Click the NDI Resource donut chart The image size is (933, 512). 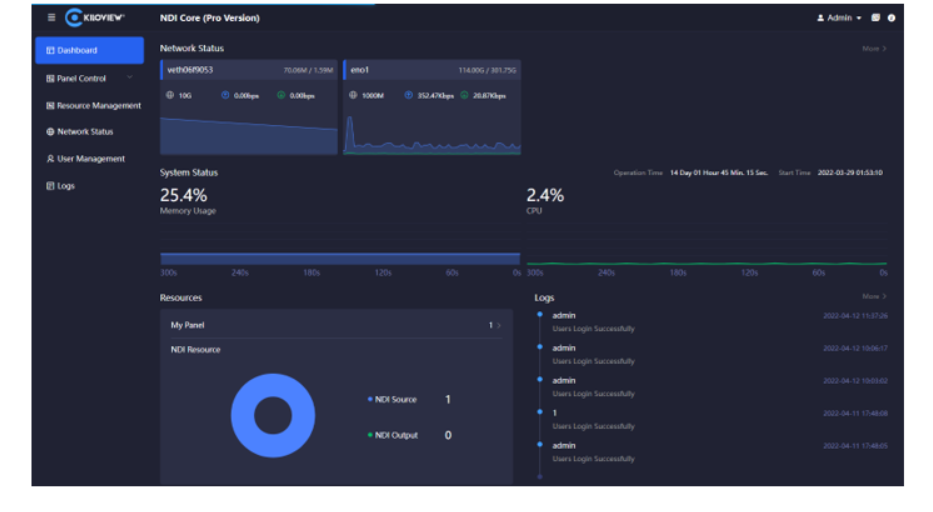[x=273, y=416]
